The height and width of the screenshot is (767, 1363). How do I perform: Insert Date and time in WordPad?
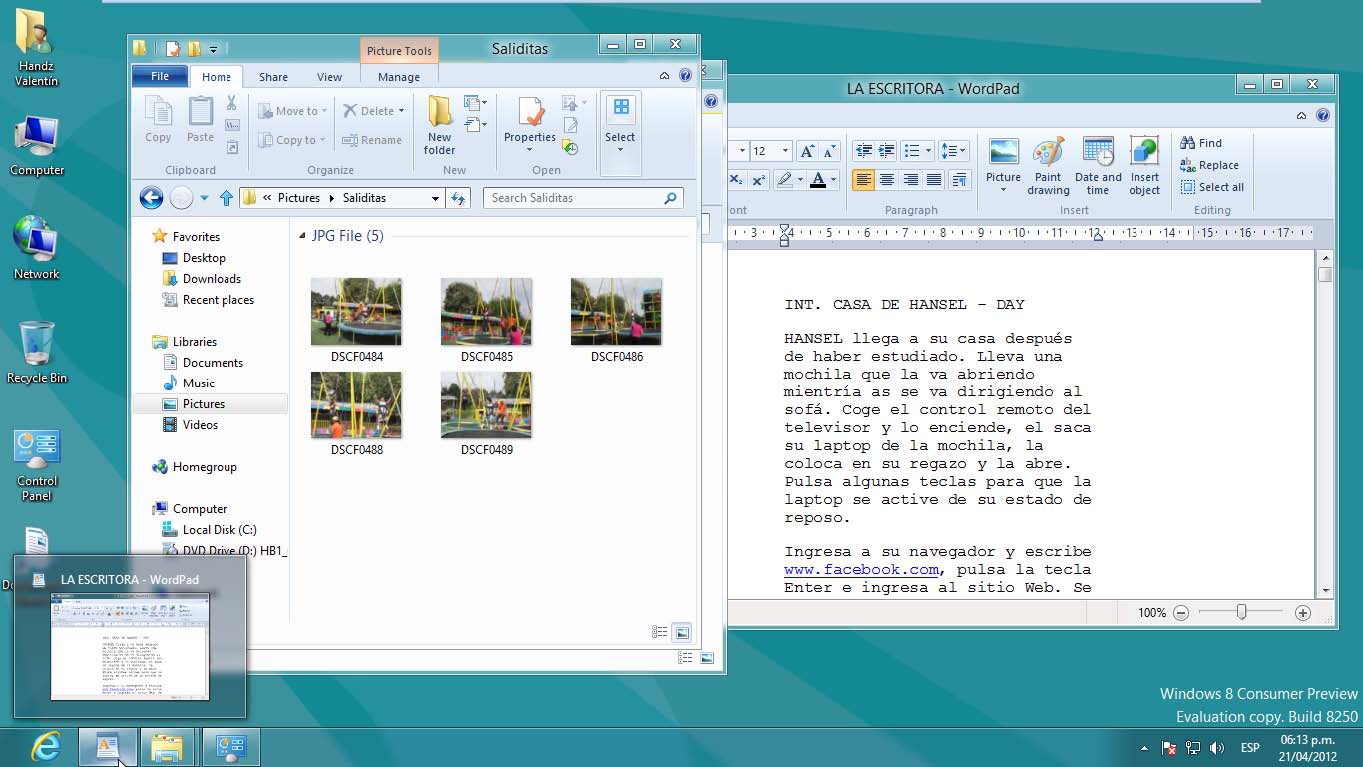tap(1097, 165)
